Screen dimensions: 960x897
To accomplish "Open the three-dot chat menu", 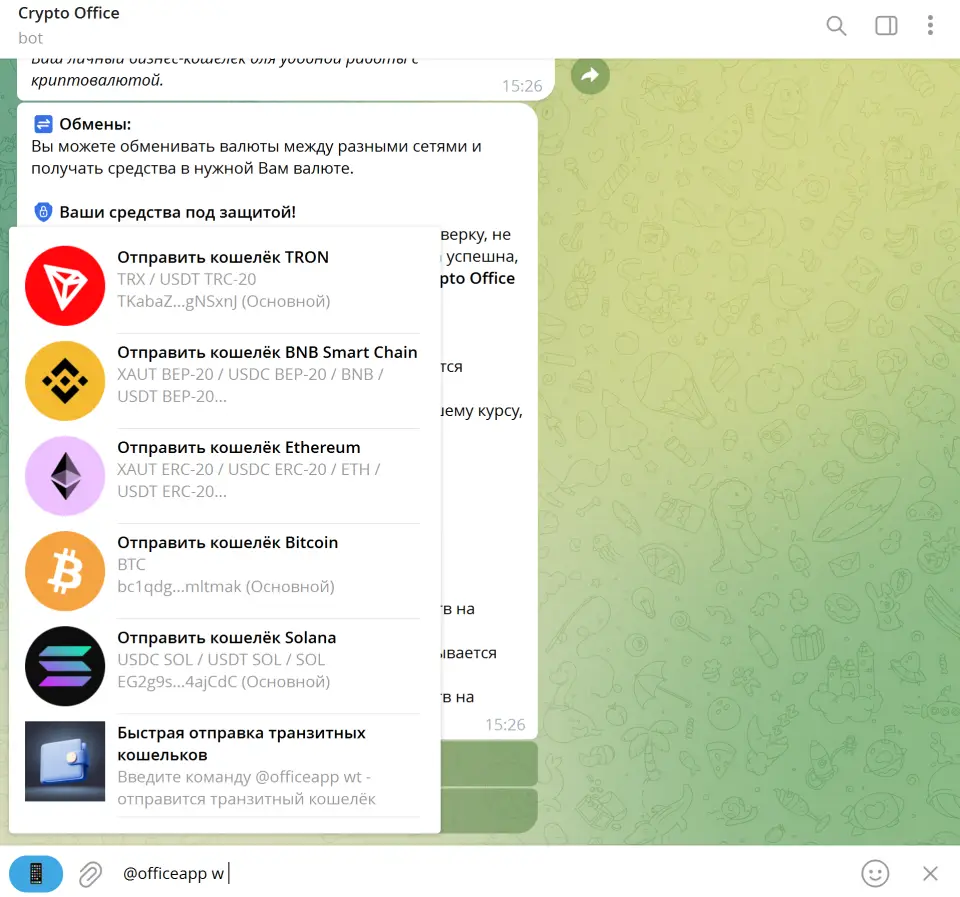I will 930,26.
